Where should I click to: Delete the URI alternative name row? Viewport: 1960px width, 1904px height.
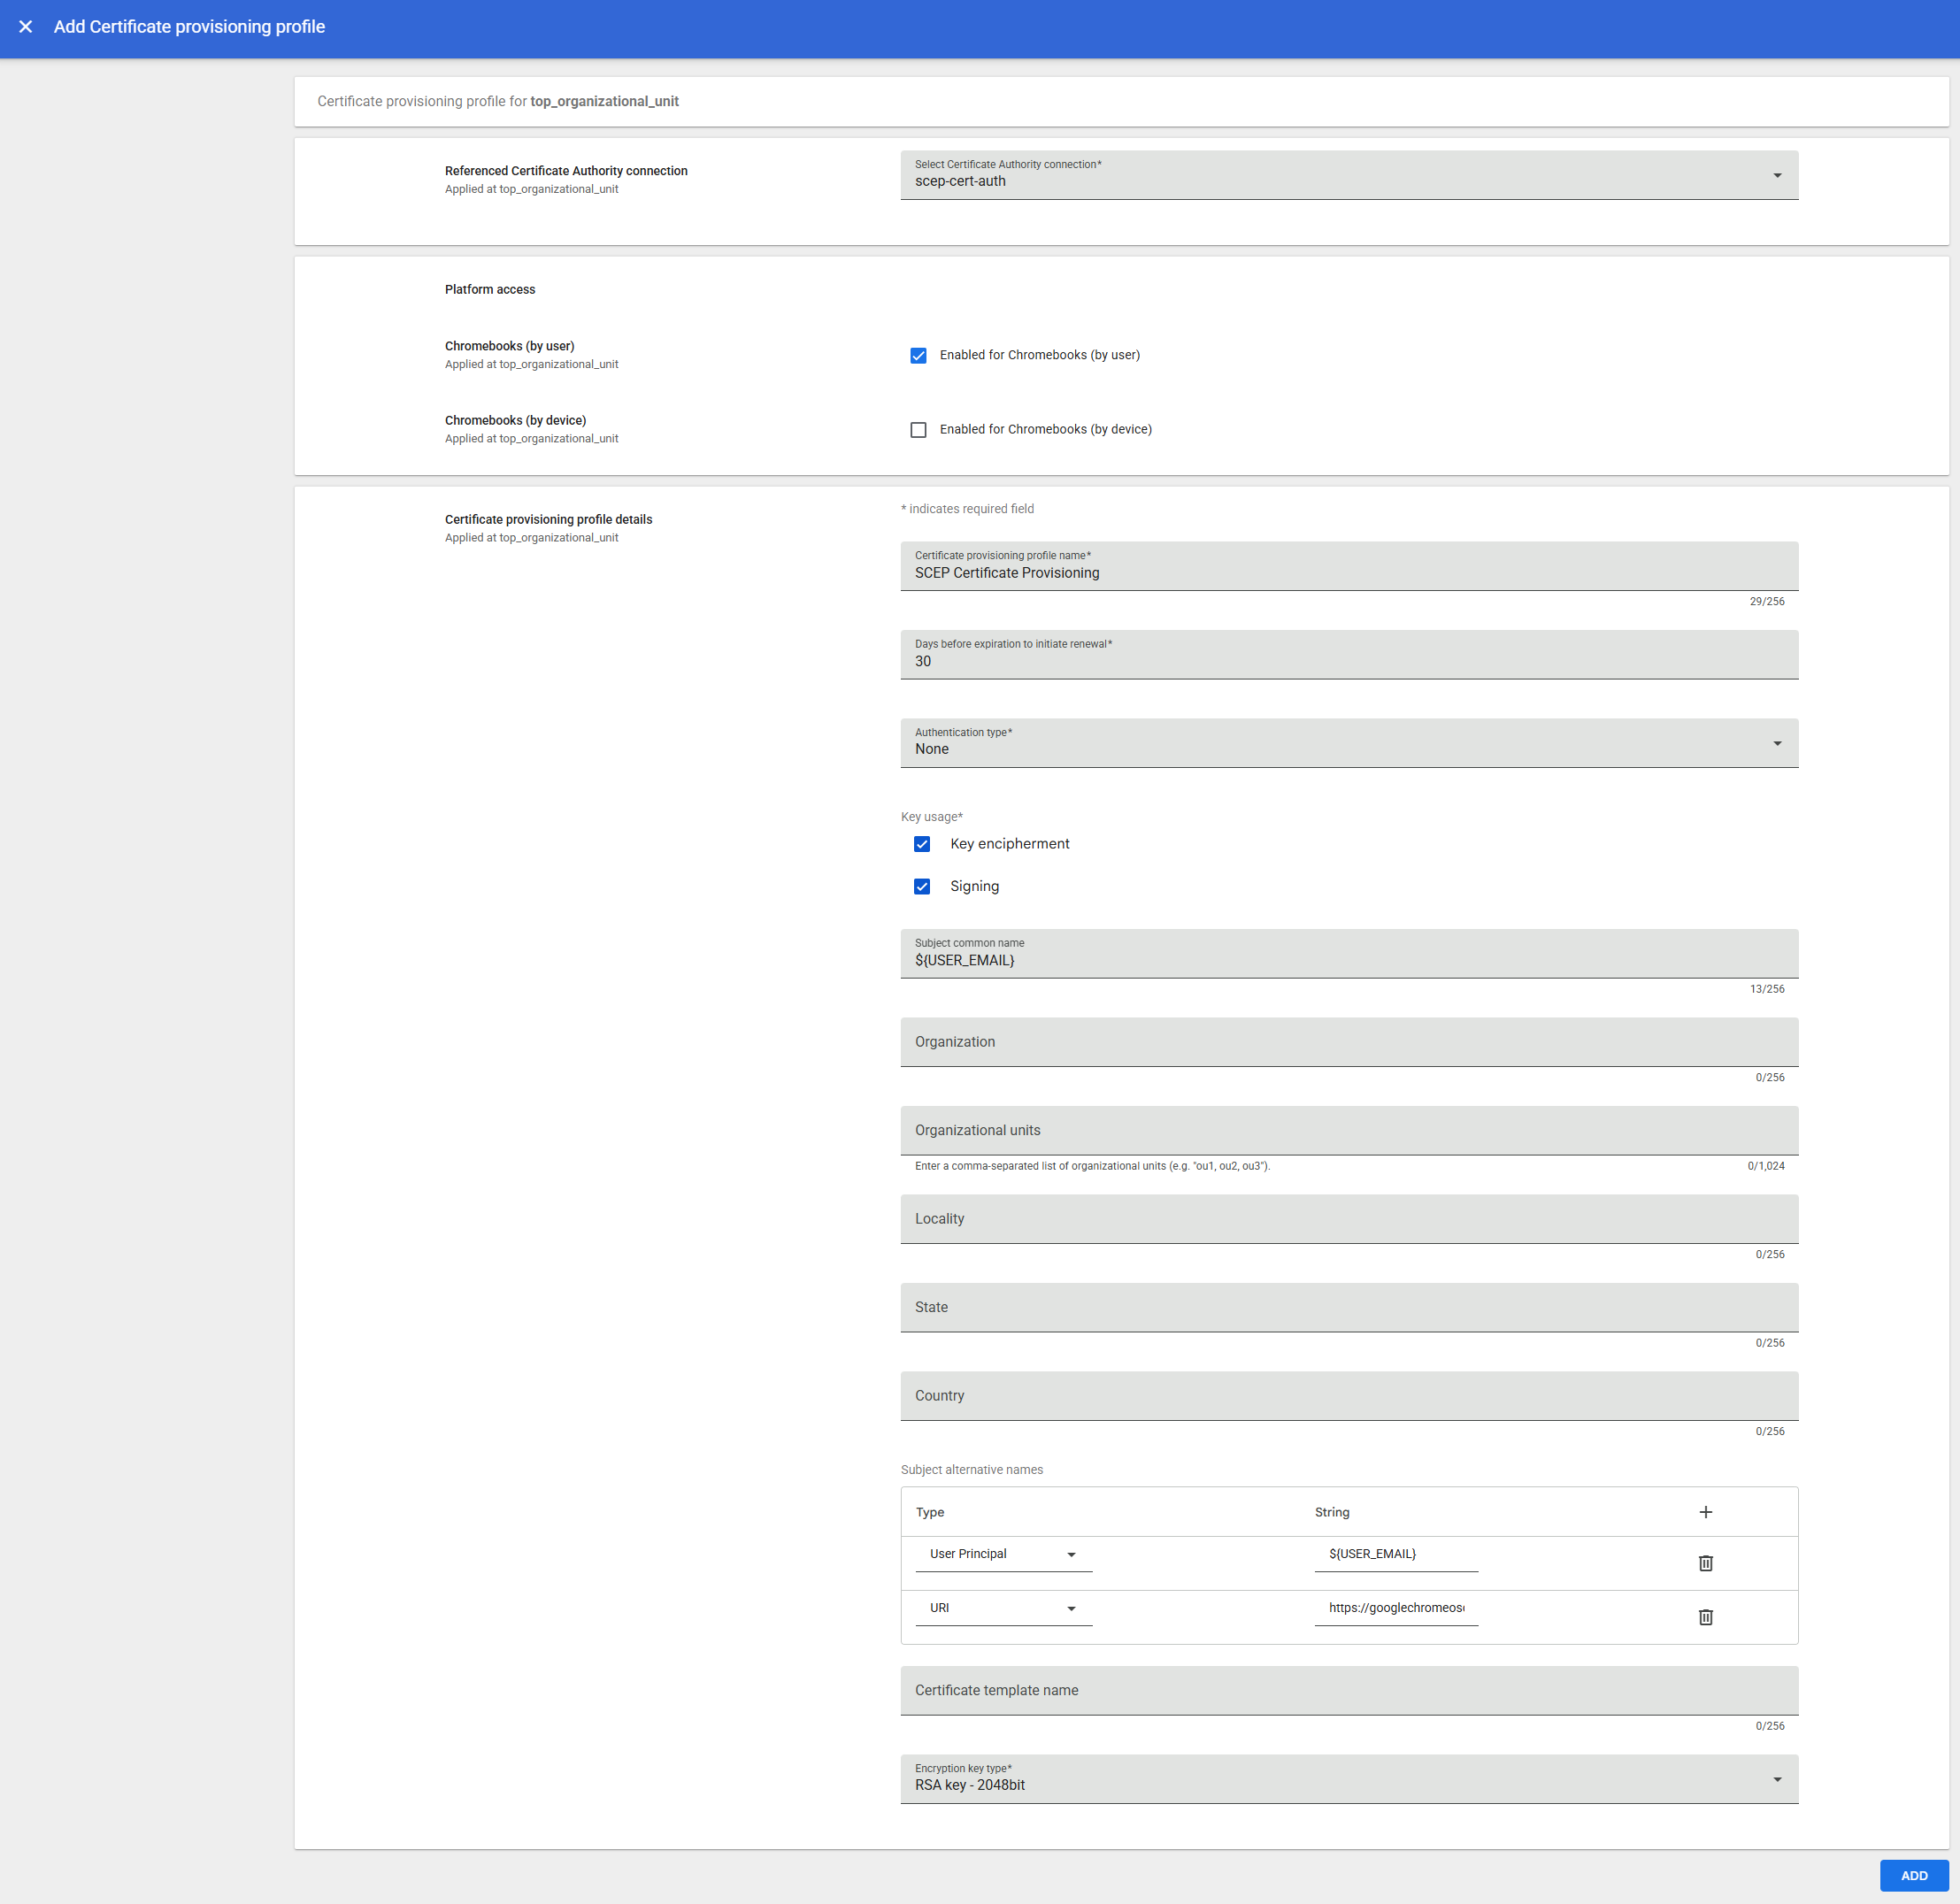pos(1705,1616)
